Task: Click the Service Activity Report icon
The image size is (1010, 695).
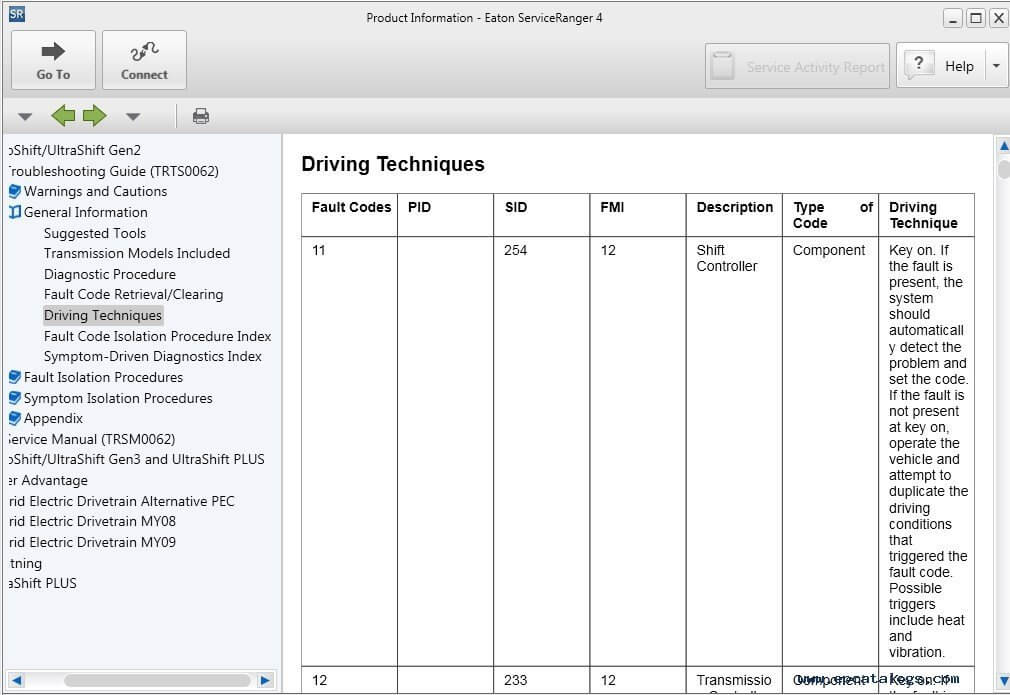Action: click(x=723, y=64)
